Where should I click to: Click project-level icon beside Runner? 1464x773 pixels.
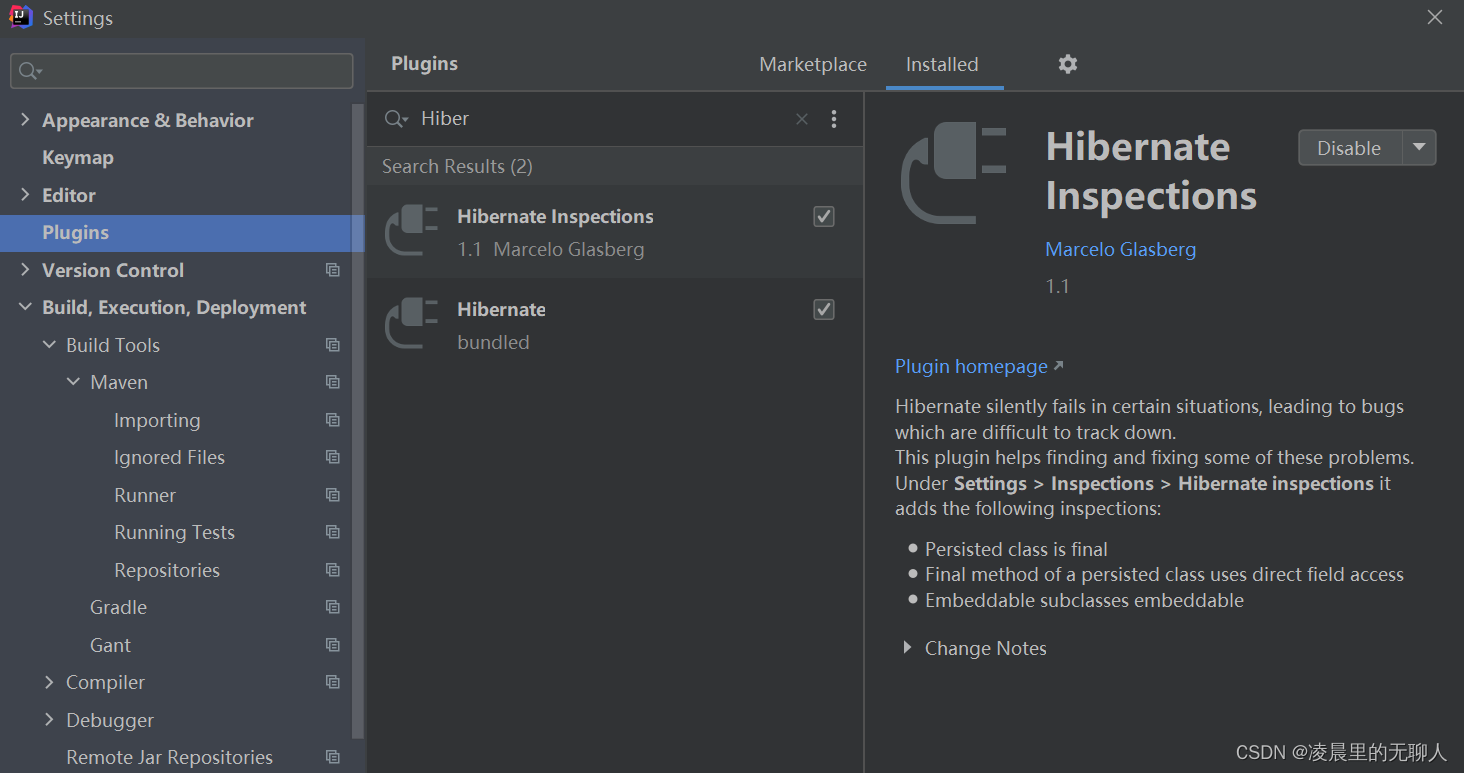click(x=333, y=495)
